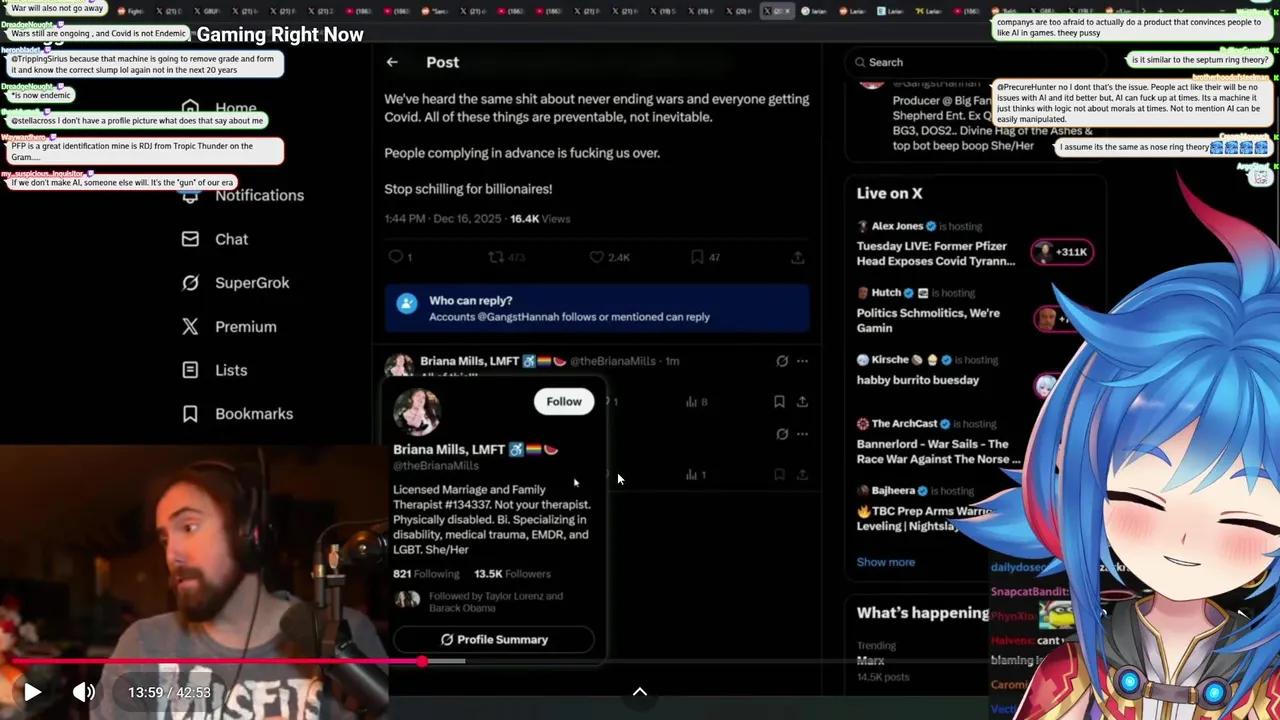Click the post timestamp 1:44 PM Dec 16, 2025
This screenshot has height=720, width=1280.
coord(444,218)
